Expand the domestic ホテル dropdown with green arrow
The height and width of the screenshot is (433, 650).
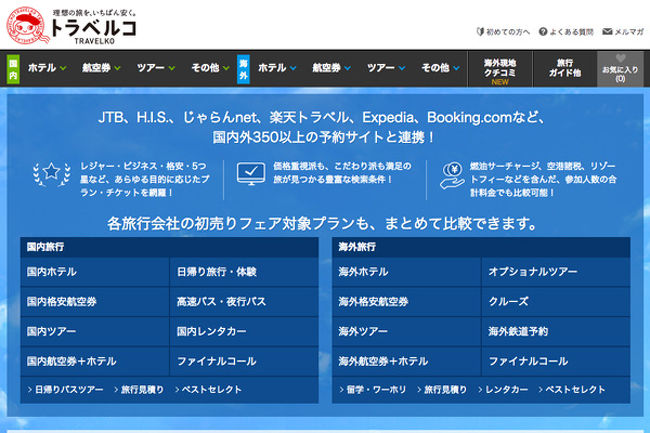[x=47, y=68]
